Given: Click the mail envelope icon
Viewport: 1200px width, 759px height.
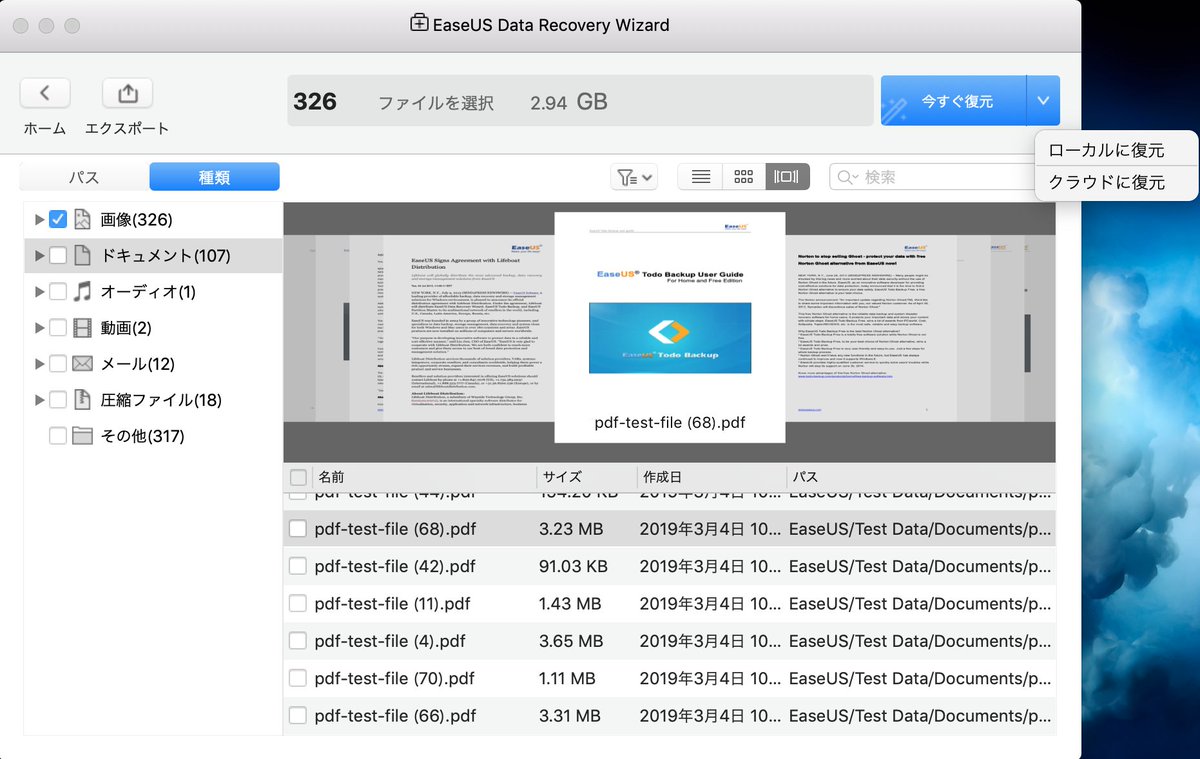Looking at the screenshot, I should click(82, 363).
